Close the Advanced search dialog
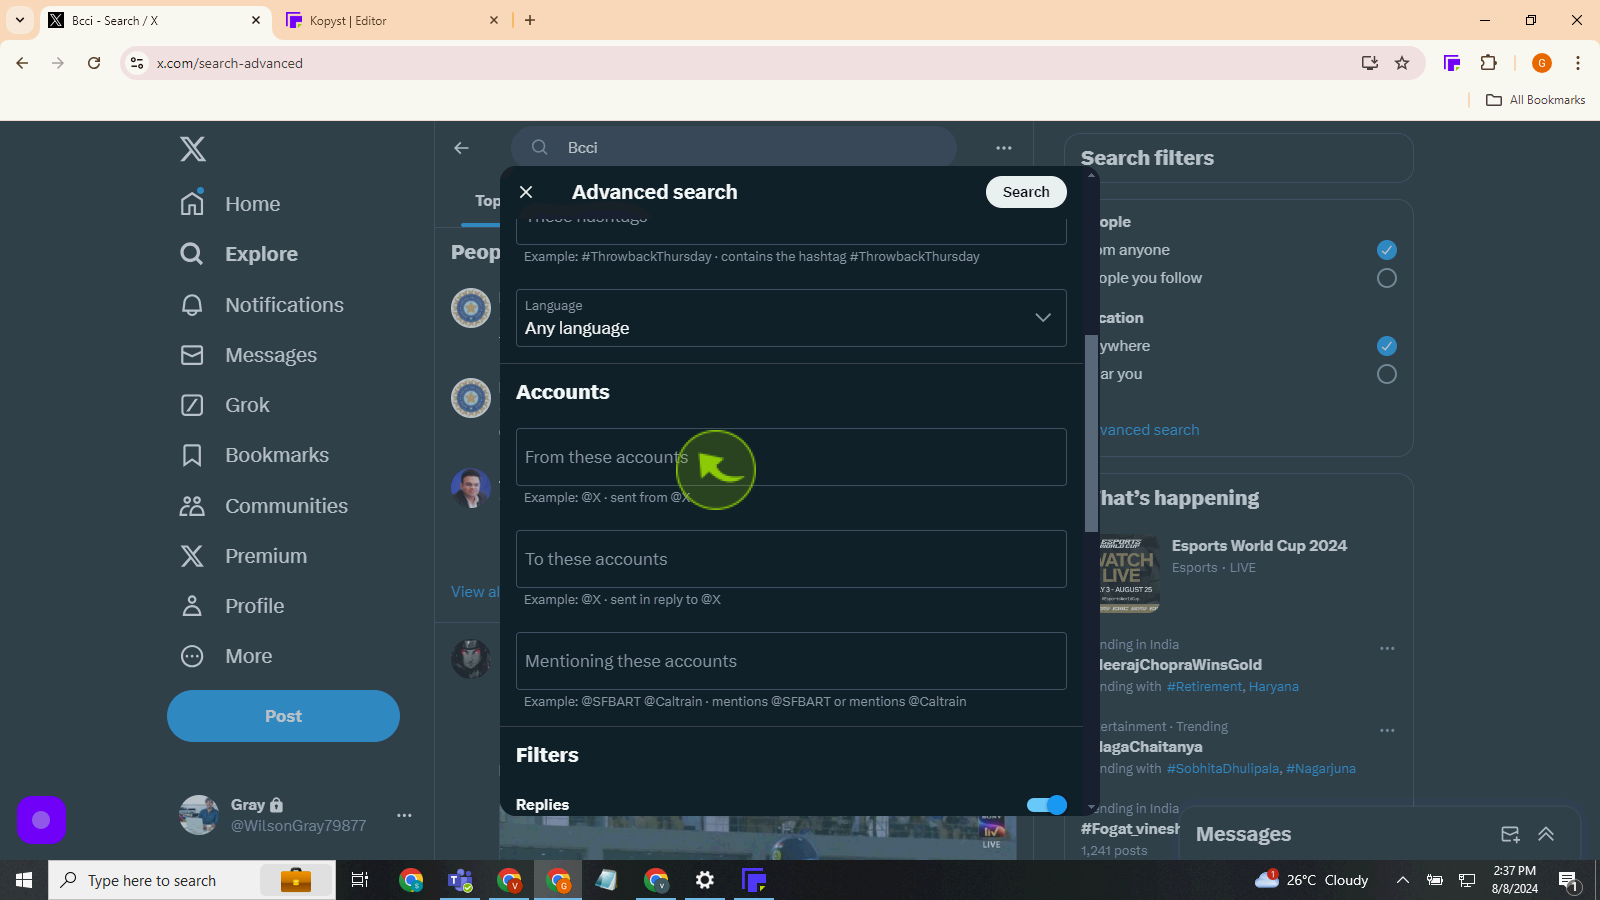This screenshot has height=900, width=1600. pyautogui.click(x=526, y=192)
